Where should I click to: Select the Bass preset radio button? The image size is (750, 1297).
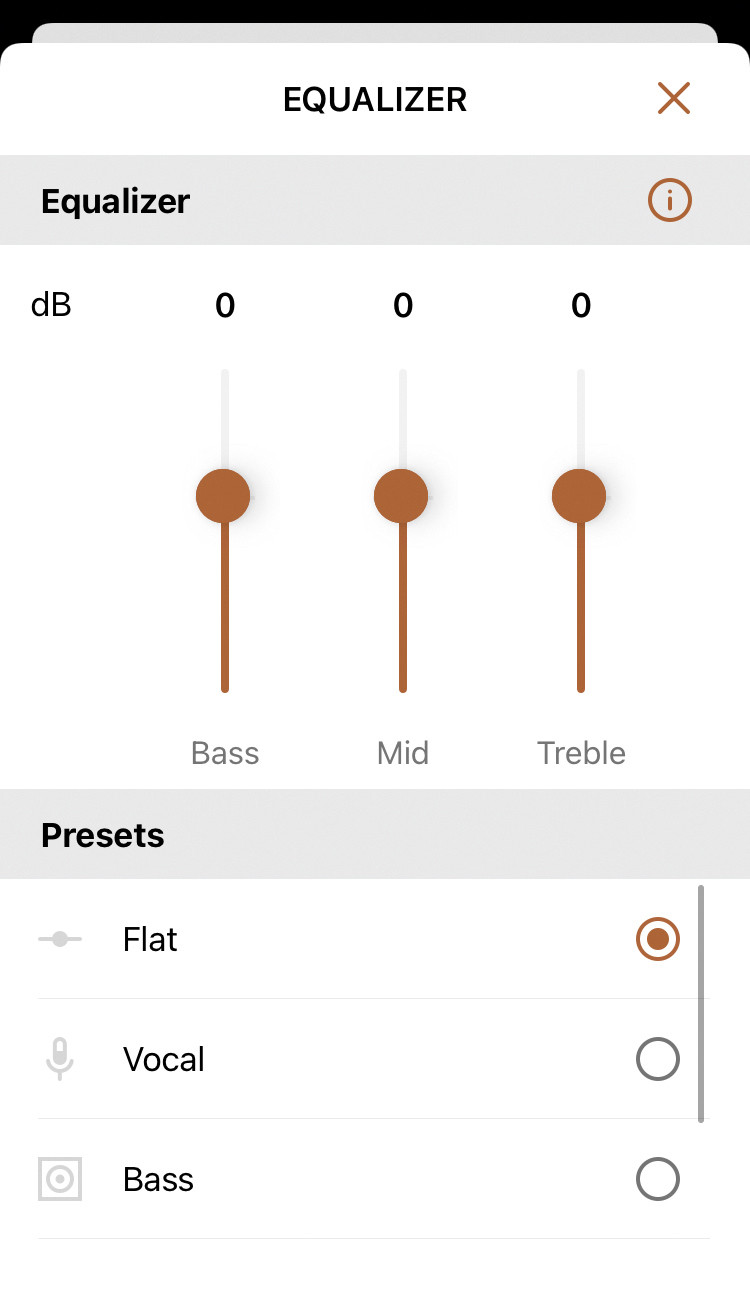coord(658,1179)
